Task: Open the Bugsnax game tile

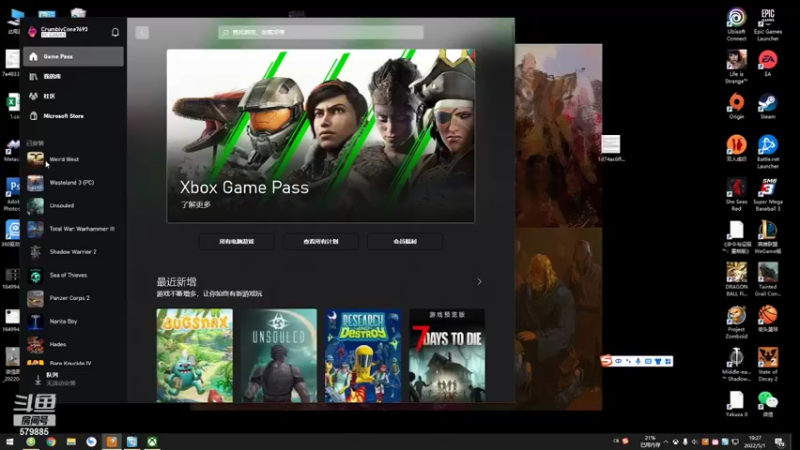Action: 194,355
